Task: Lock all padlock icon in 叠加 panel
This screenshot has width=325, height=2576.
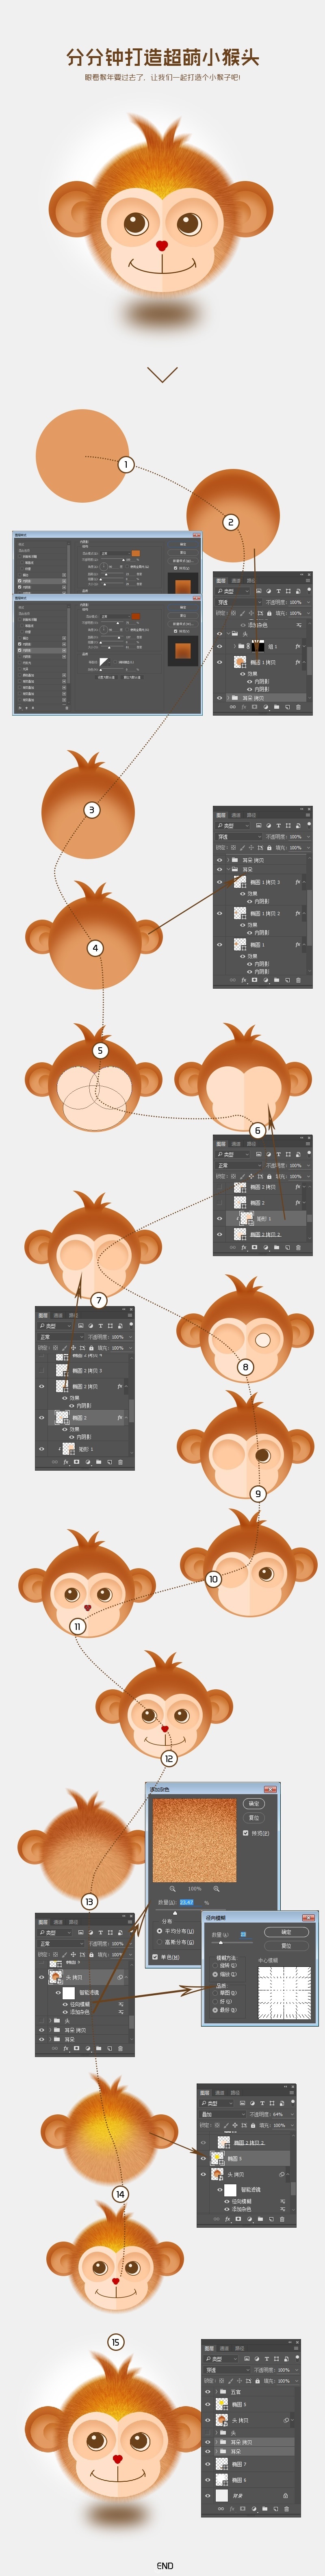Action: click(x=253, y=2125)
